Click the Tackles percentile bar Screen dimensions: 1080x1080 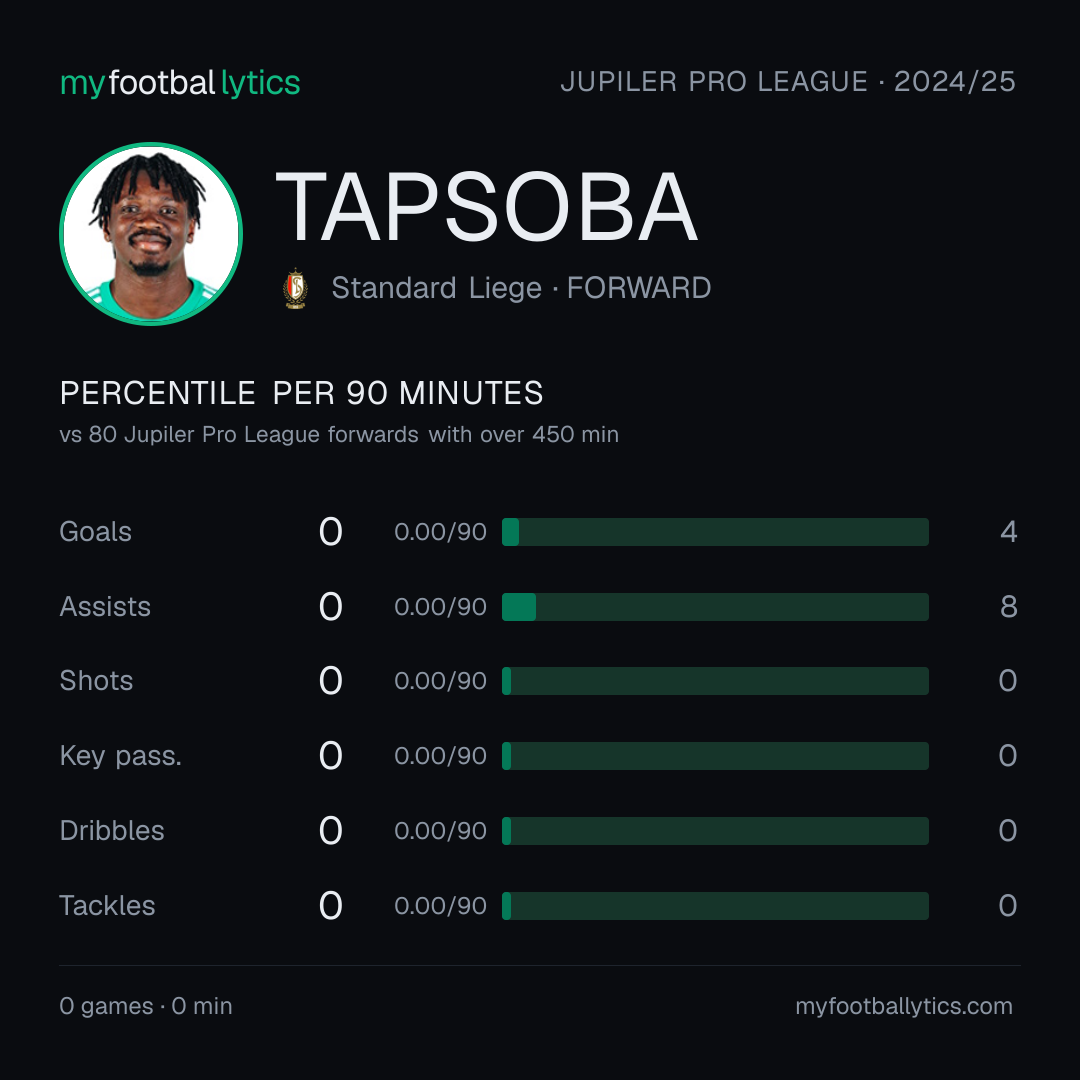pyautogui.click(x=715, y=906)
